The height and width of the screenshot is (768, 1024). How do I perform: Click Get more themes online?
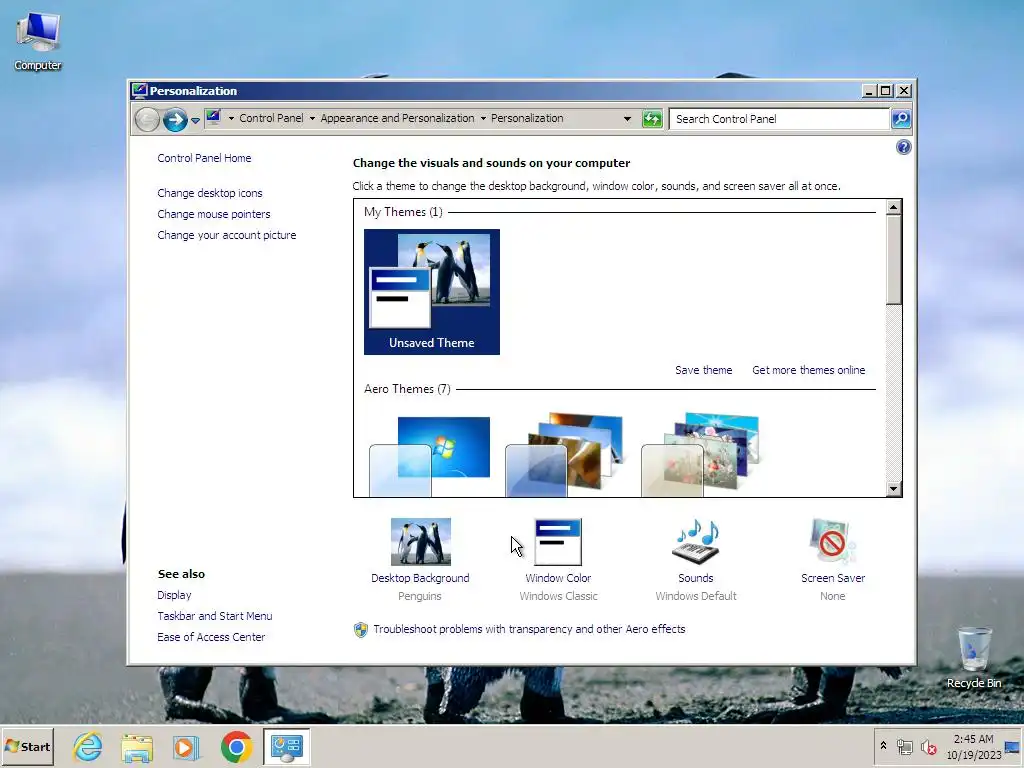click(808, 370)
